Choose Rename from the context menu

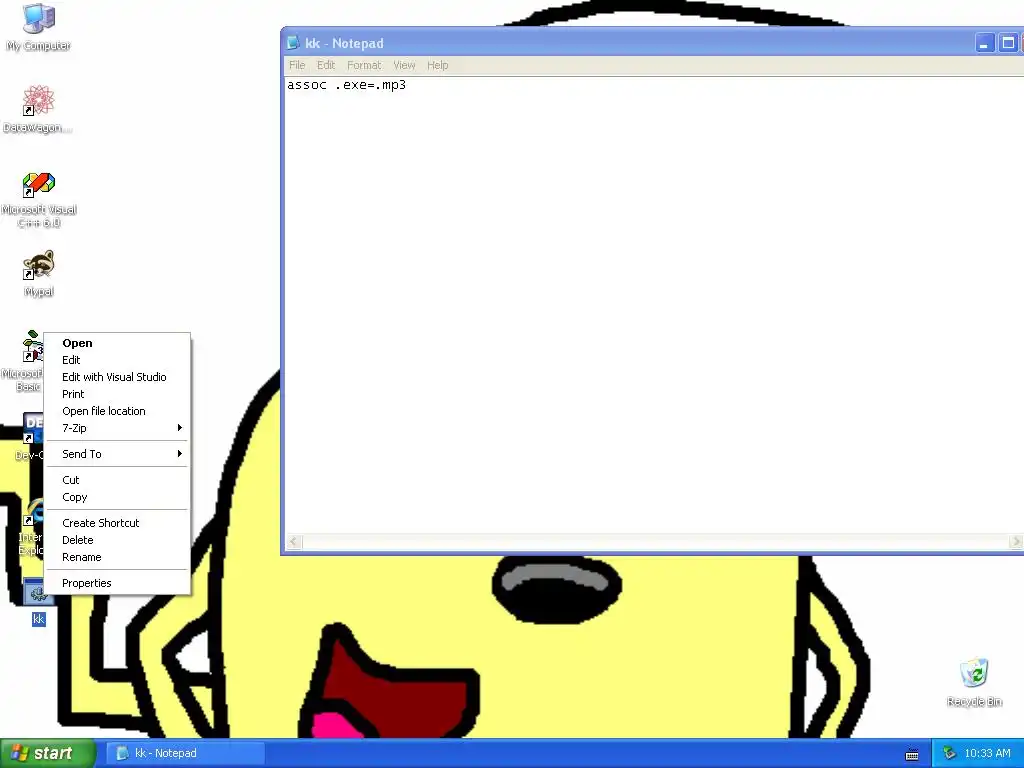118,557
